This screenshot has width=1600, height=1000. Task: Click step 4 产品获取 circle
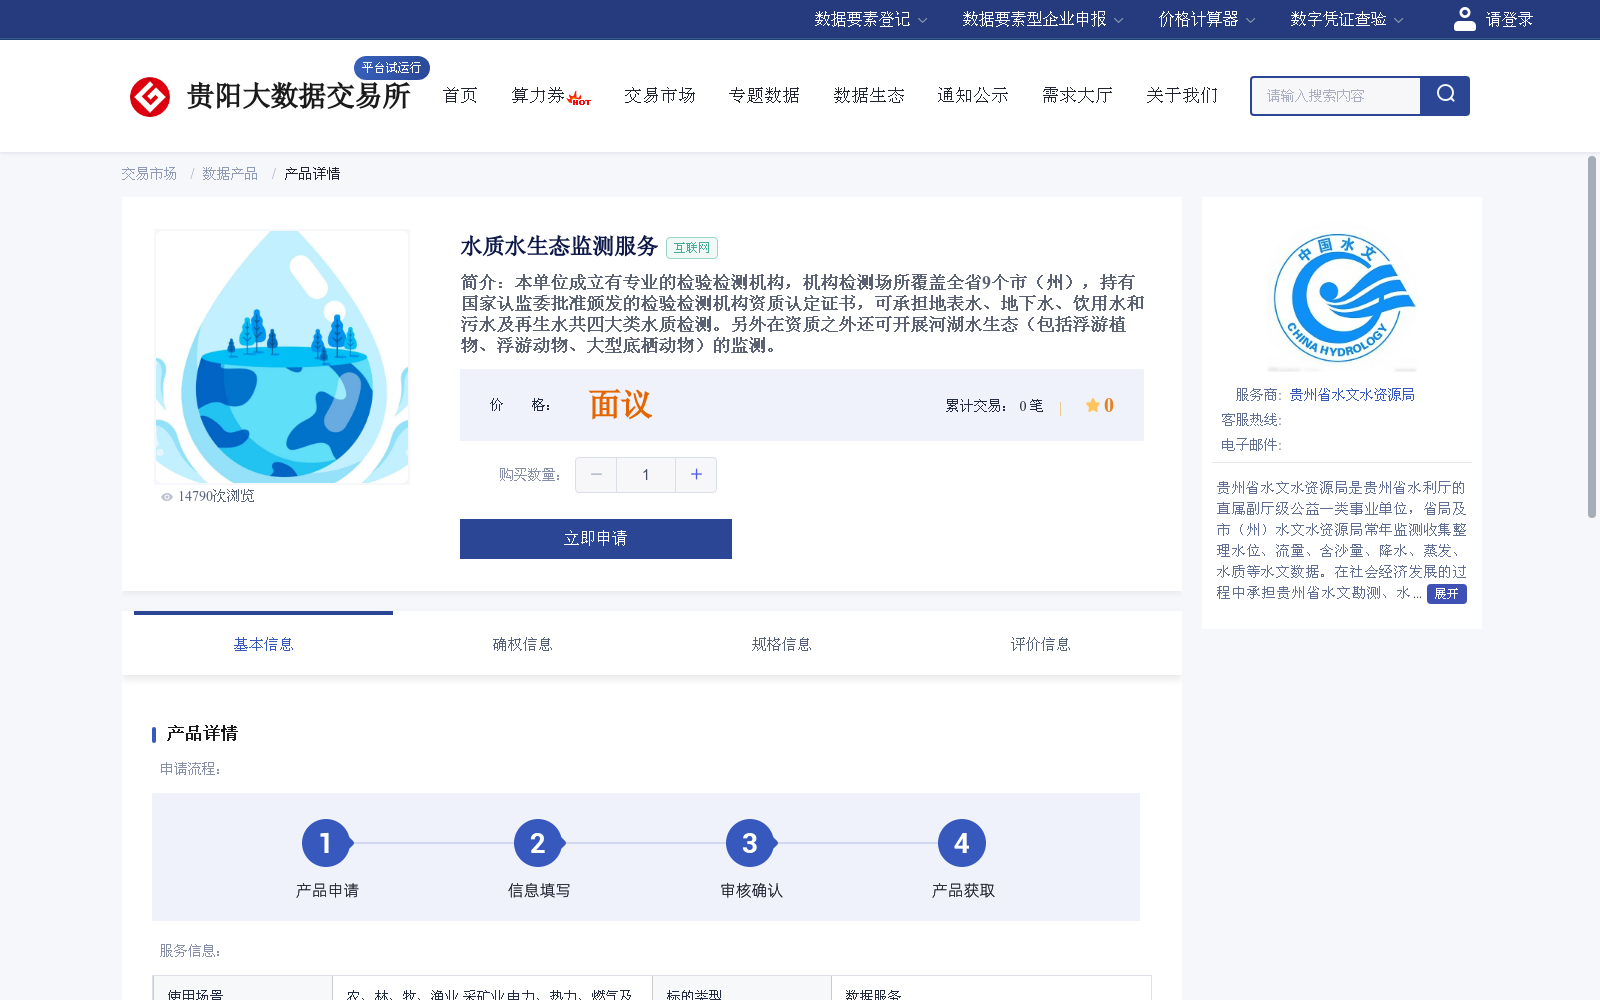click(962, 843)
